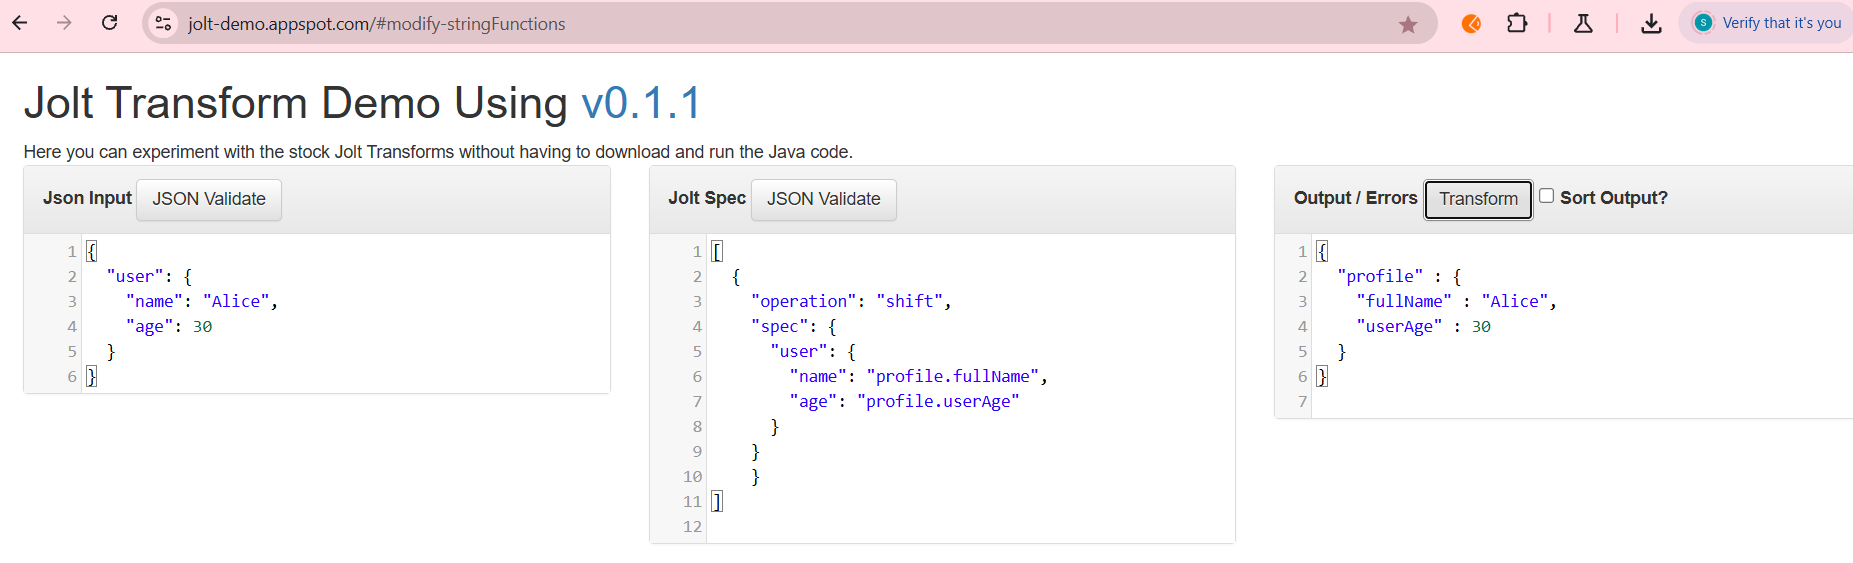Click the browser back arrow
Screen dimensions: 1853x563
[20, 23]
